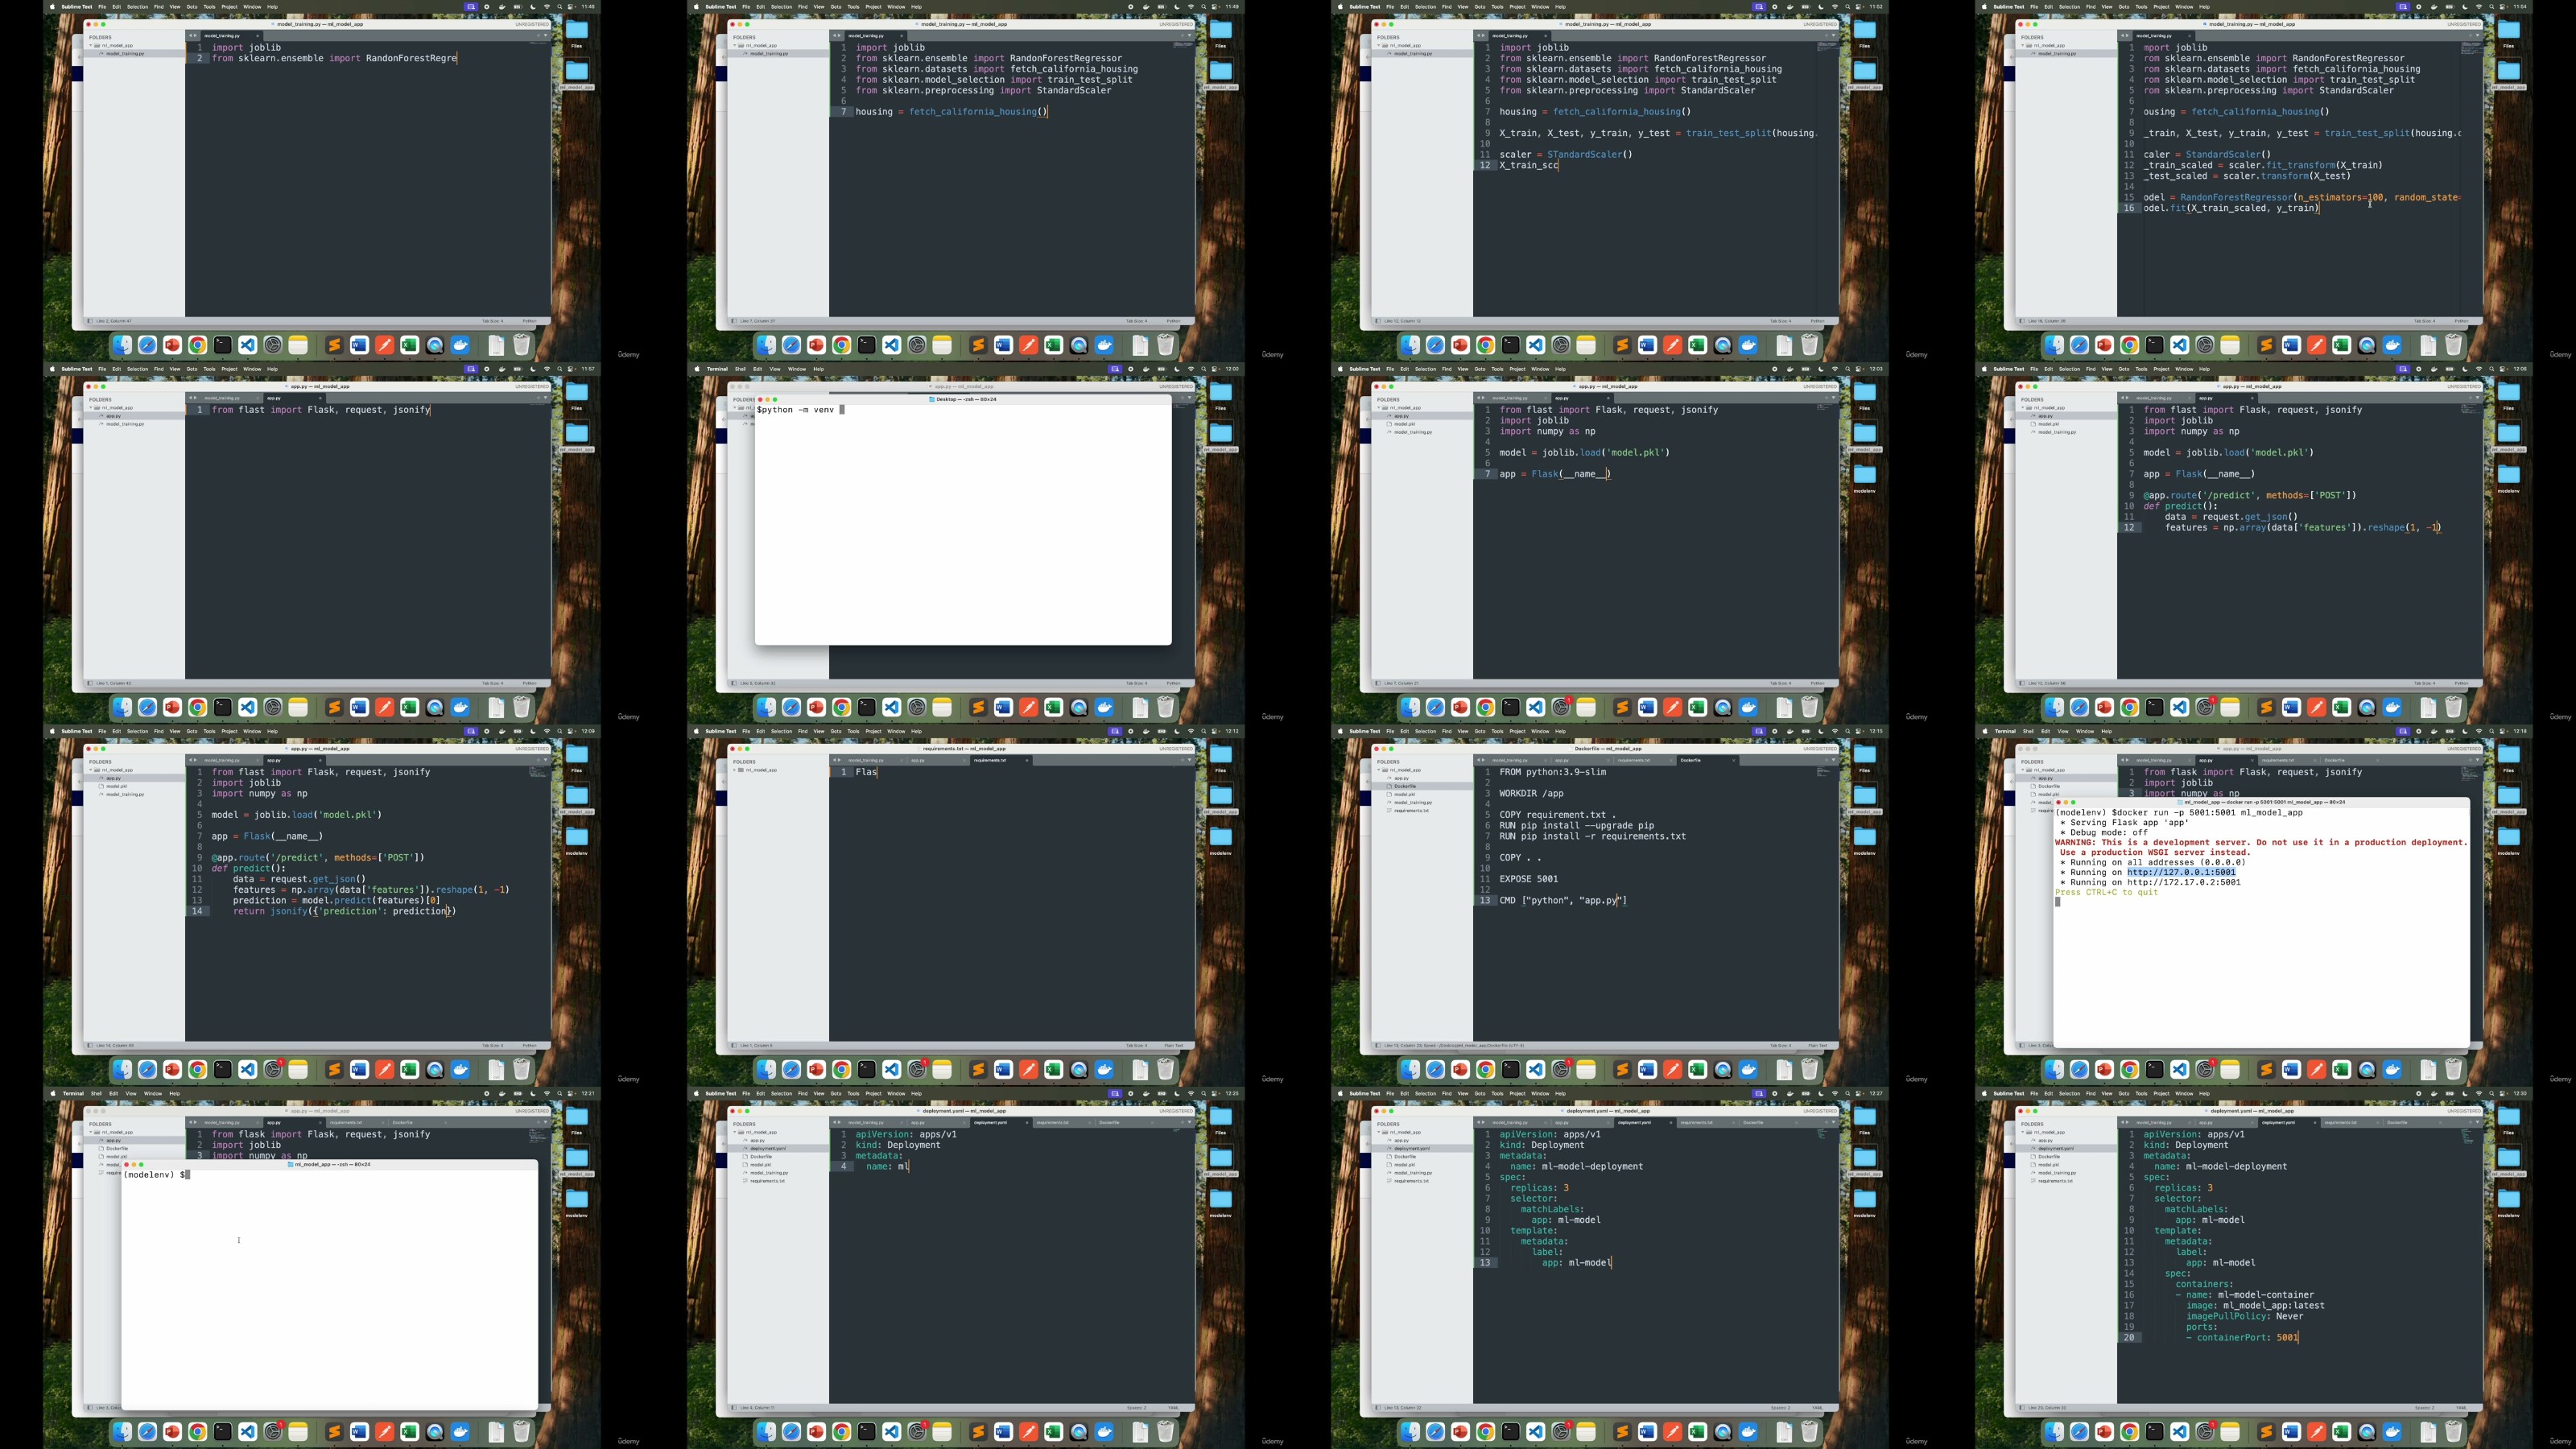Click Docker dock icon in bottom-right screenshot
The image size is (2576, 1449).
(x=2392, y=1432)
